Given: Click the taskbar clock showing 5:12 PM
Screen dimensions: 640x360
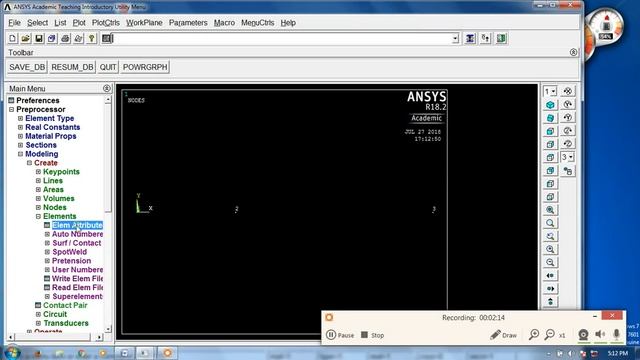Looking at the screenshot, I should 618,353.
